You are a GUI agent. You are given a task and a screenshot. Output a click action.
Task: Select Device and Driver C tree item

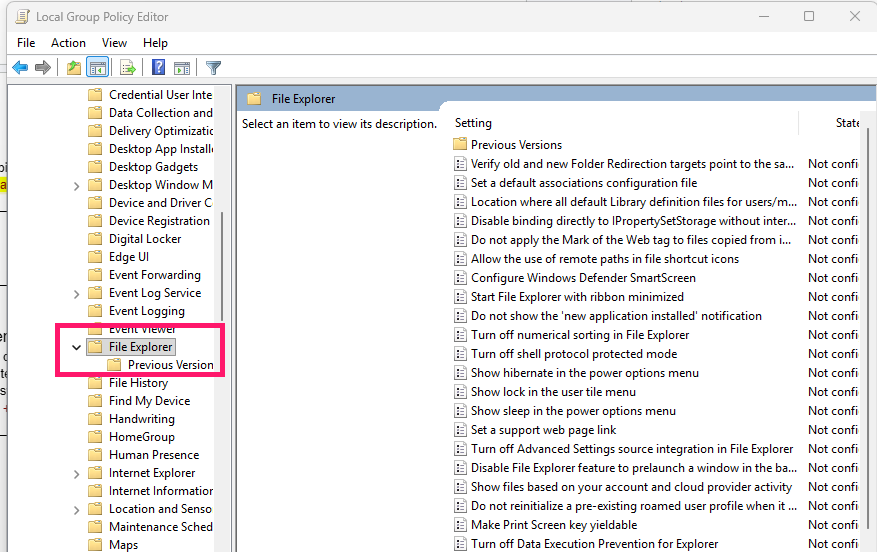tap(161, 203)
